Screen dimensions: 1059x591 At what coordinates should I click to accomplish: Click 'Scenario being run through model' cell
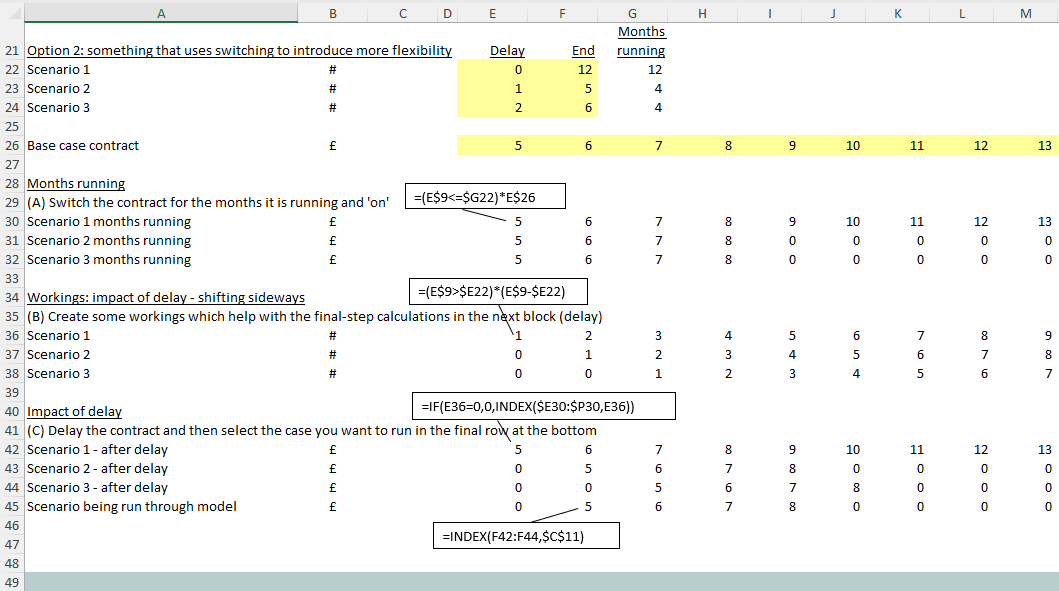coord(132,507)
